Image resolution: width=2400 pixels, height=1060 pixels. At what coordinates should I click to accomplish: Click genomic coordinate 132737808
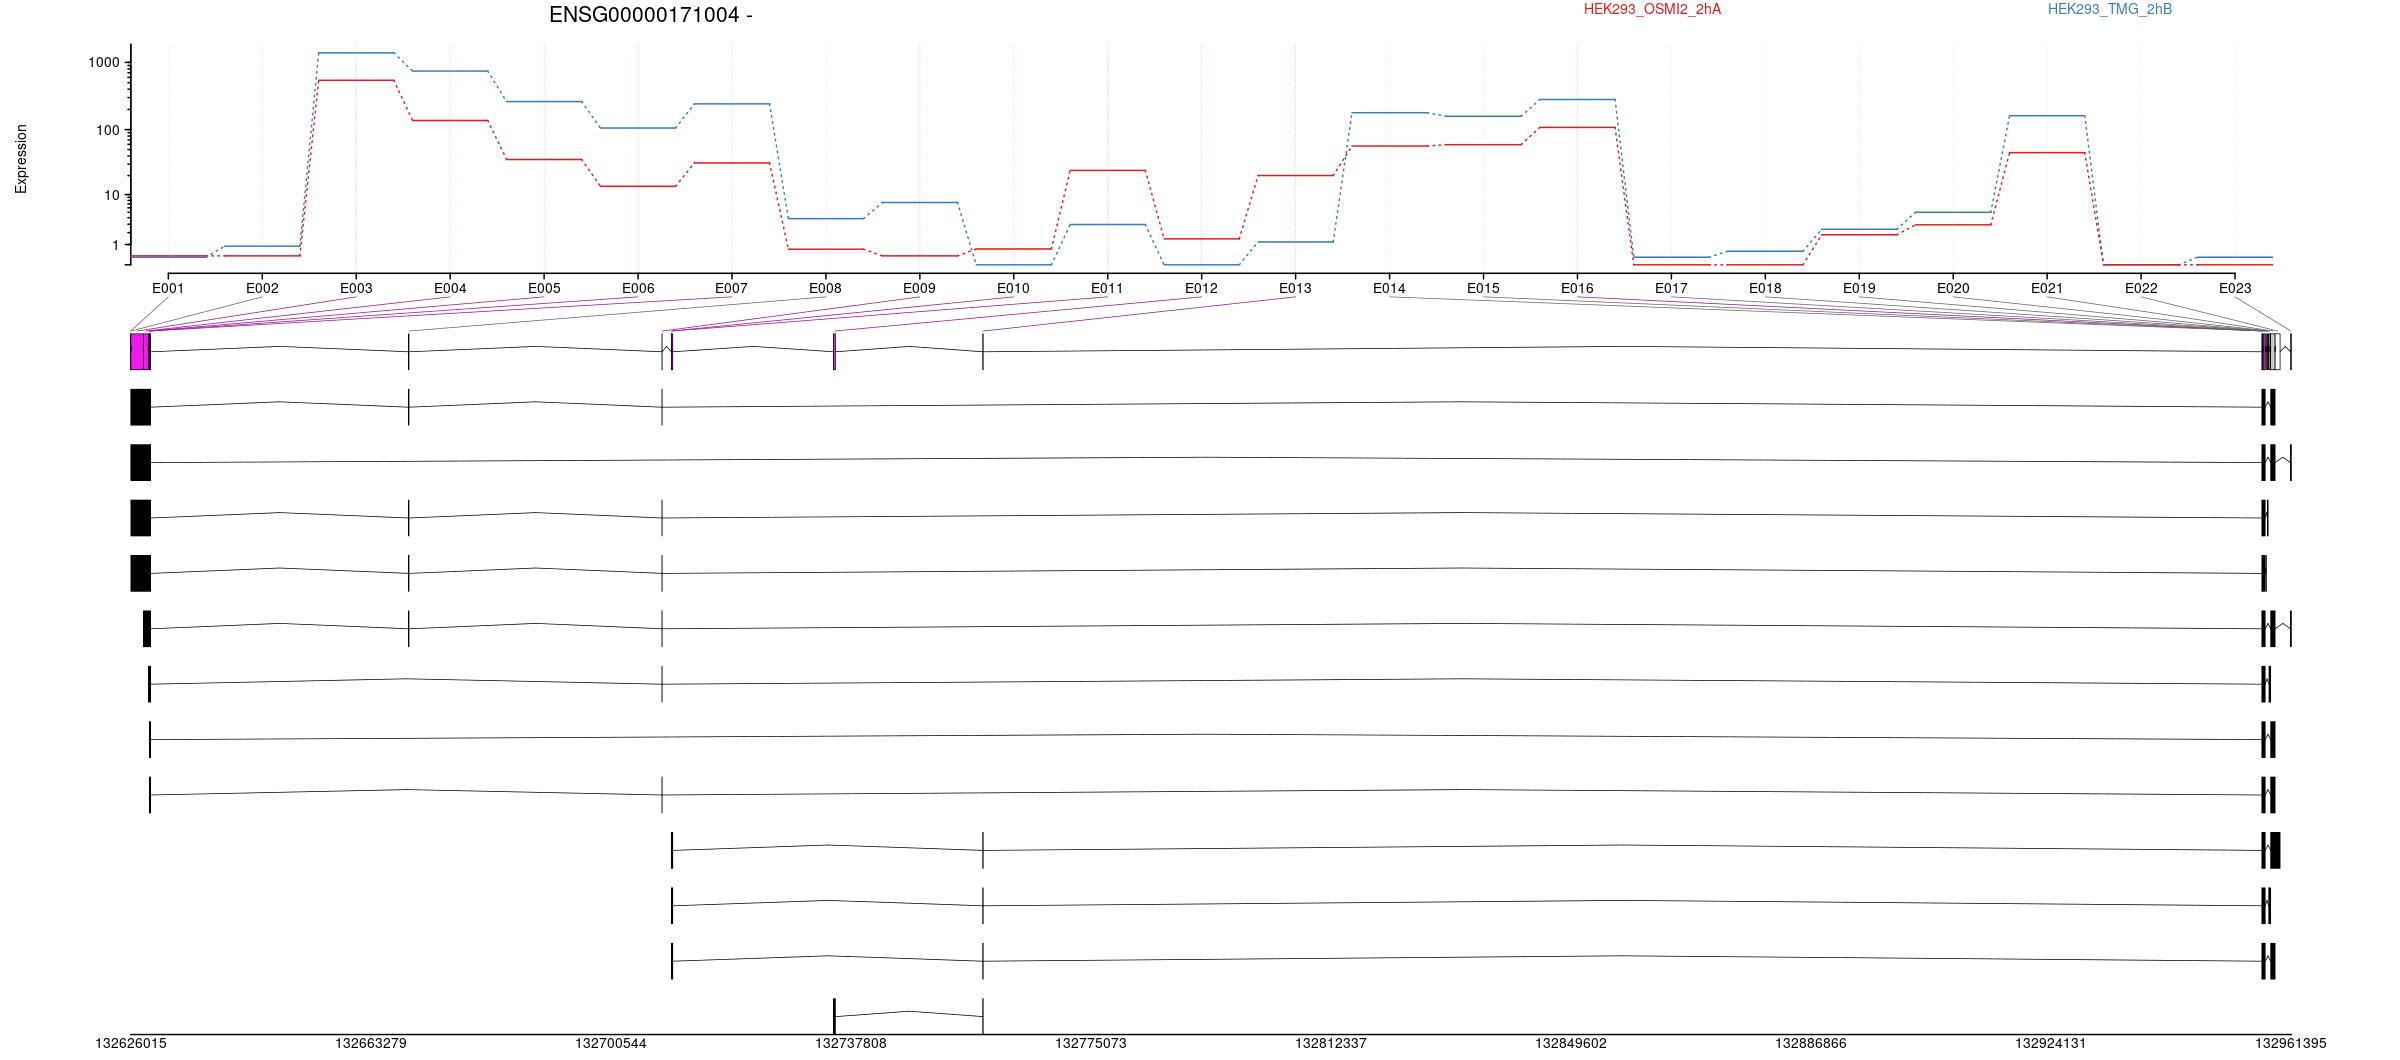[x=851, y=1044]
